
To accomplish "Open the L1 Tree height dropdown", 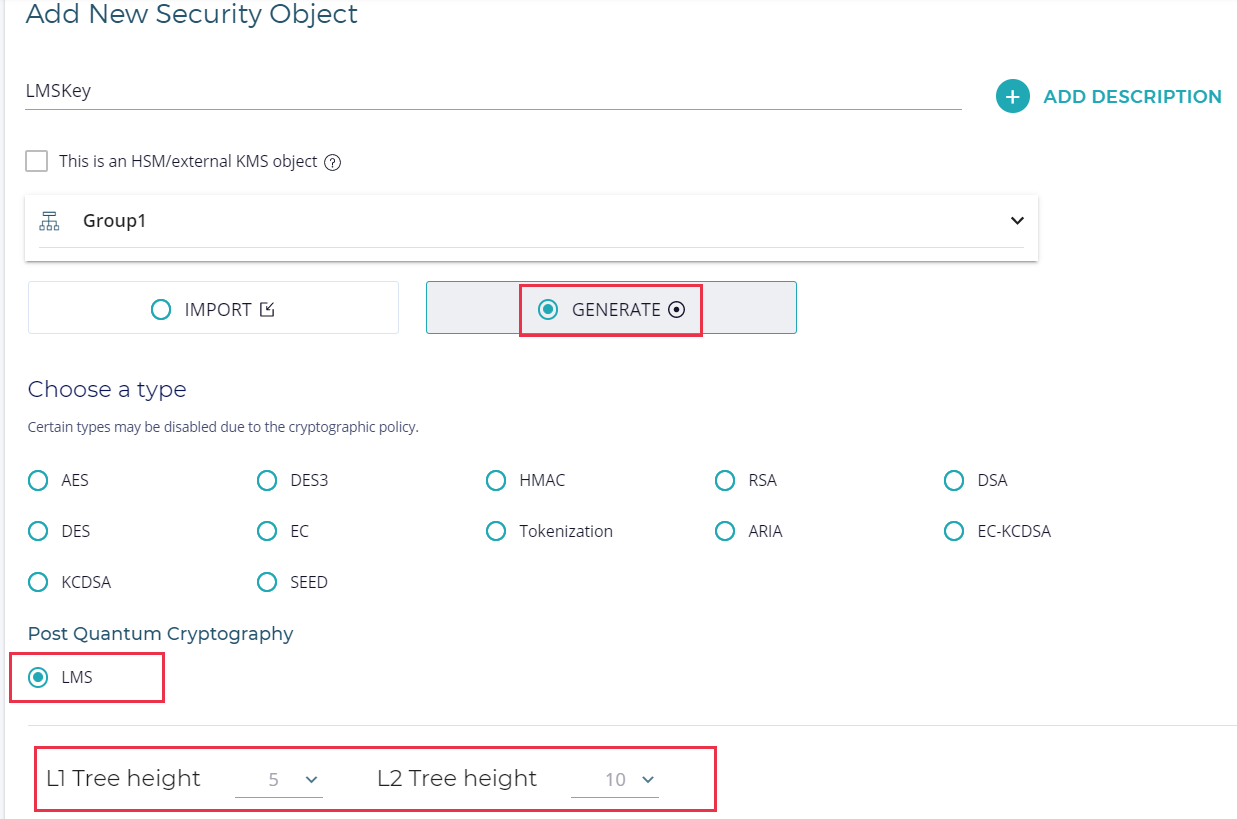I will (279, 780).
